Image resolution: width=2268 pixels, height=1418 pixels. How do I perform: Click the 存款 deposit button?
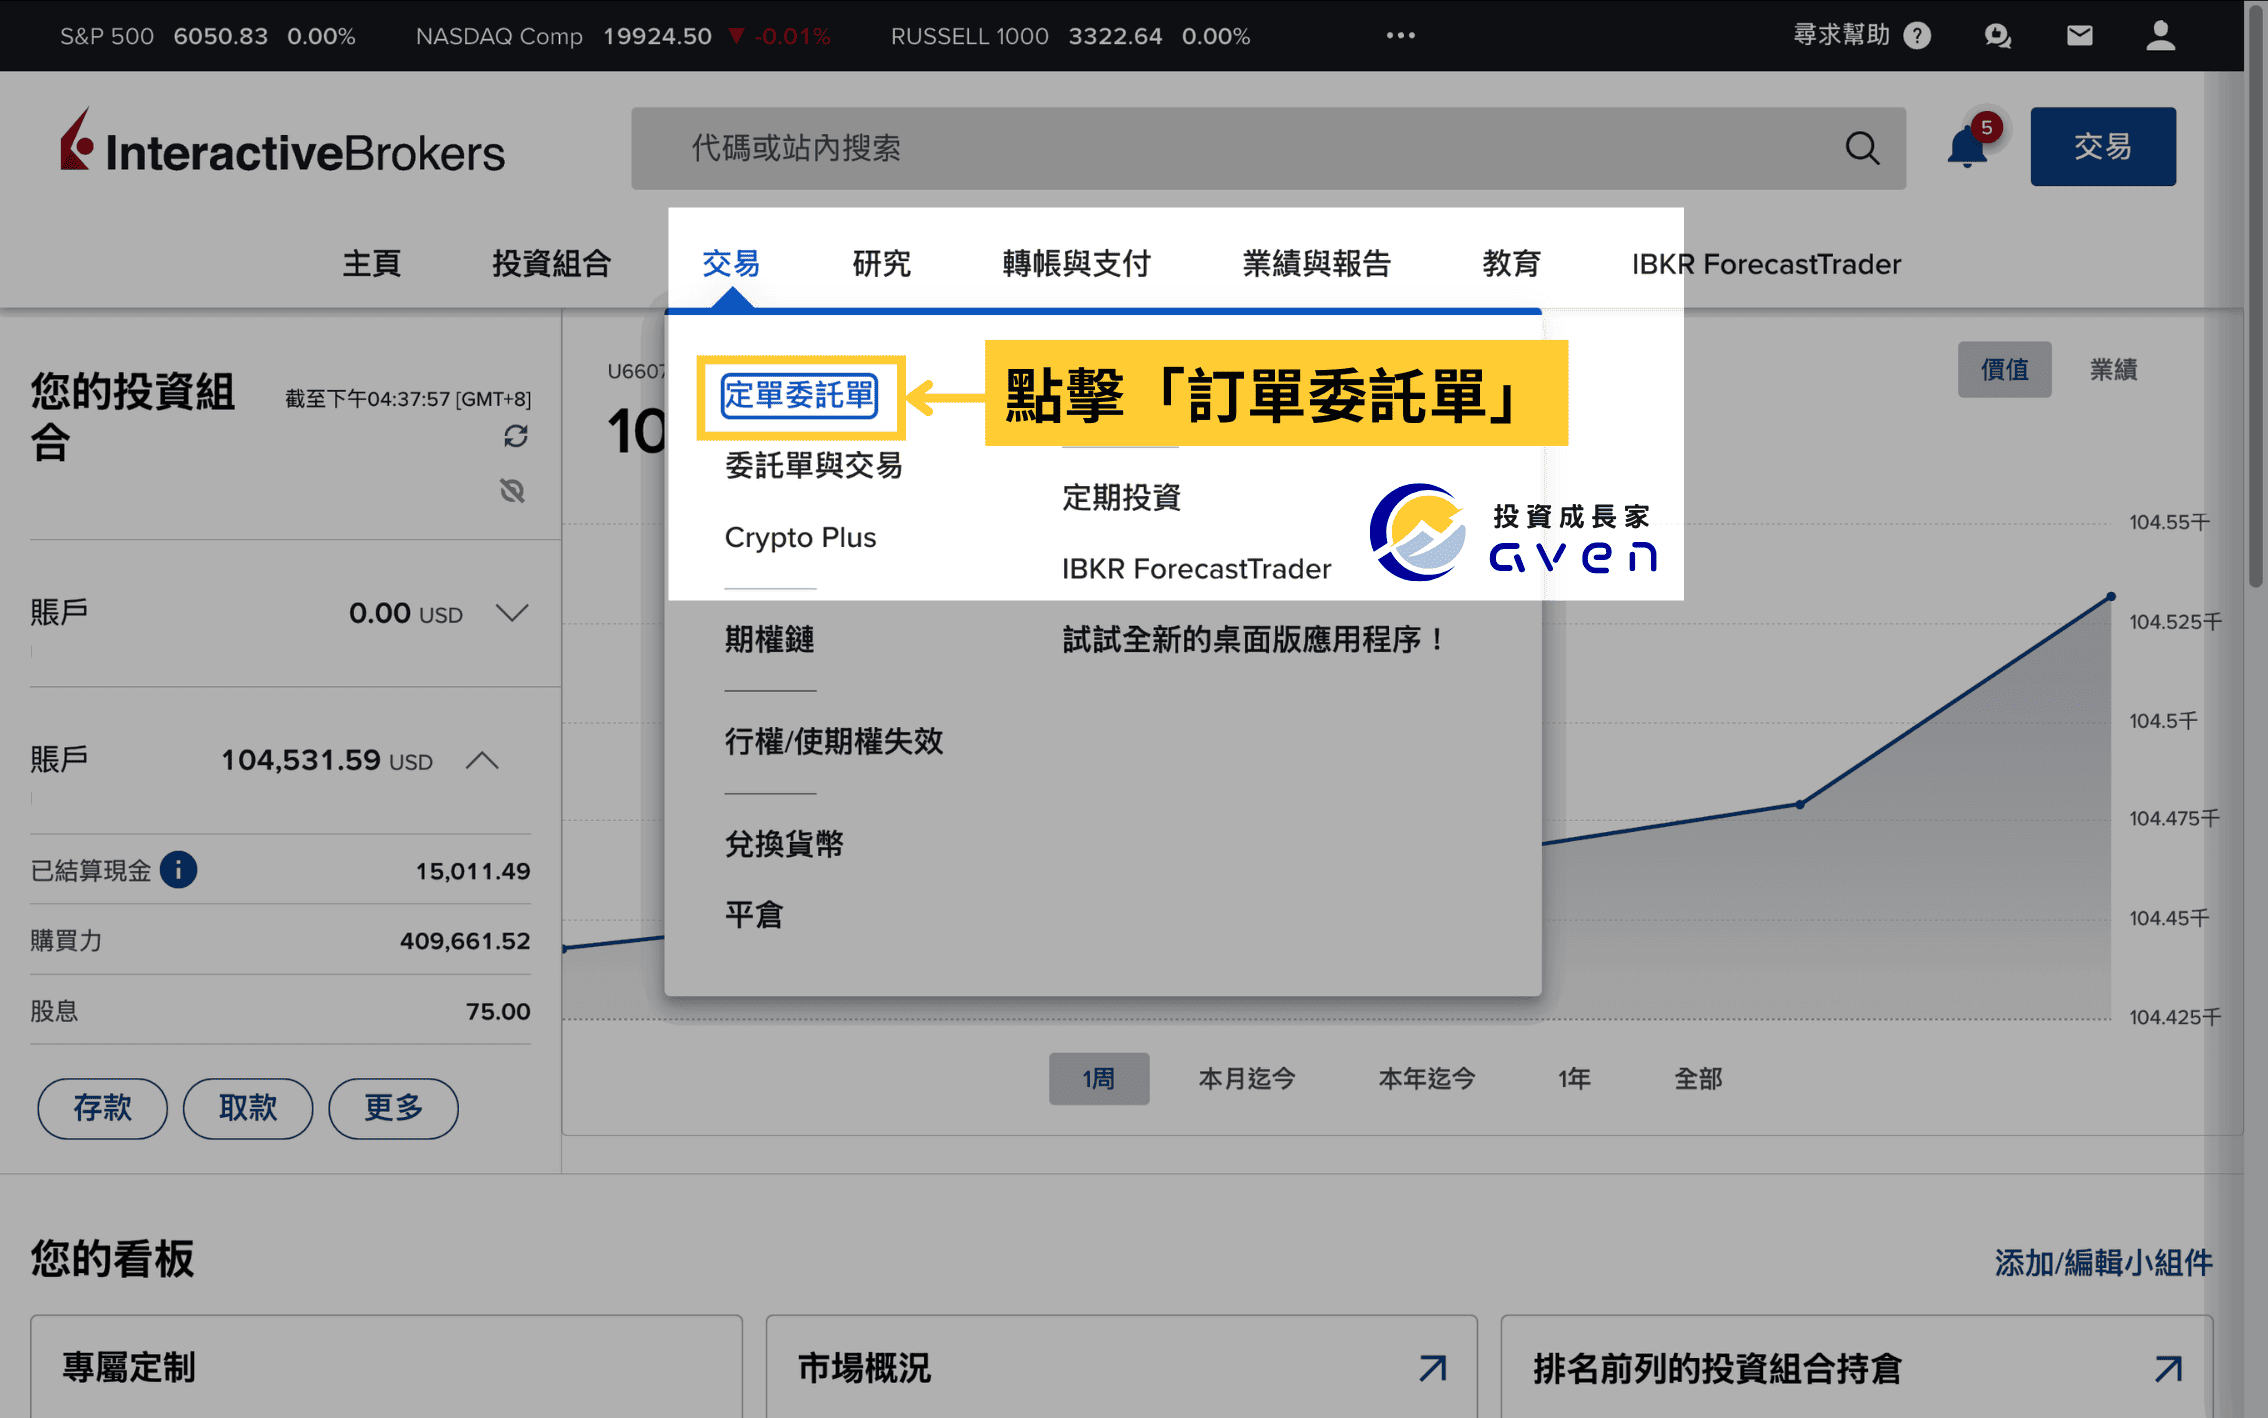tap(102, 1107)
